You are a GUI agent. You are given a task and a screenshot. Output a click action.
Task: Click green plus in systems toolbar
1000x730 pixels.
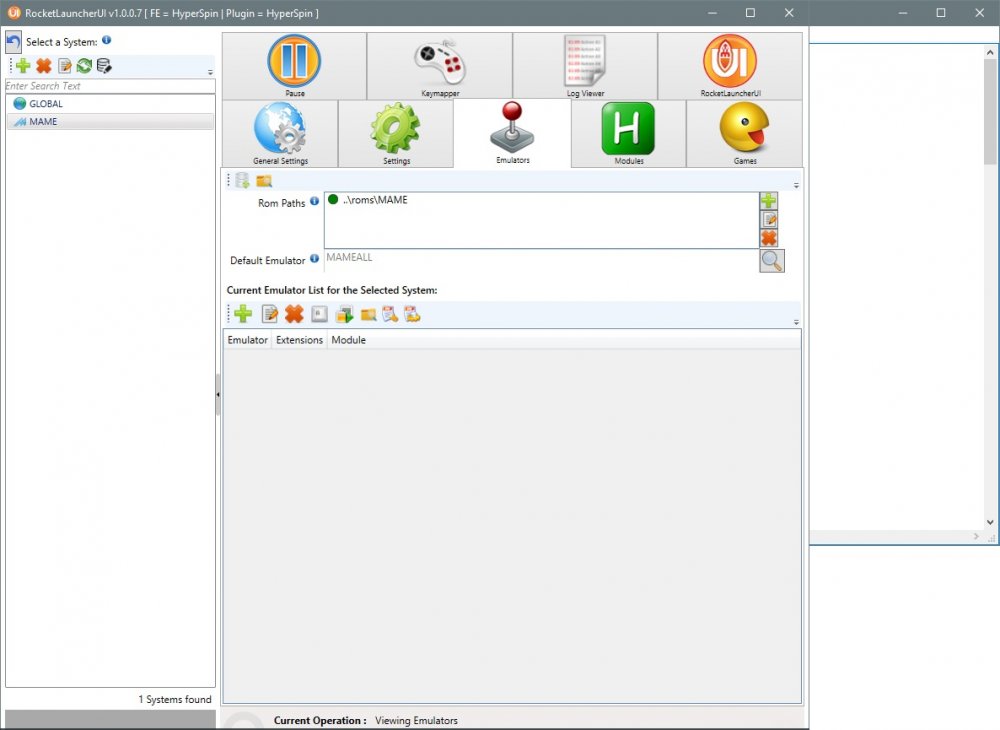[x=23, y=66]
